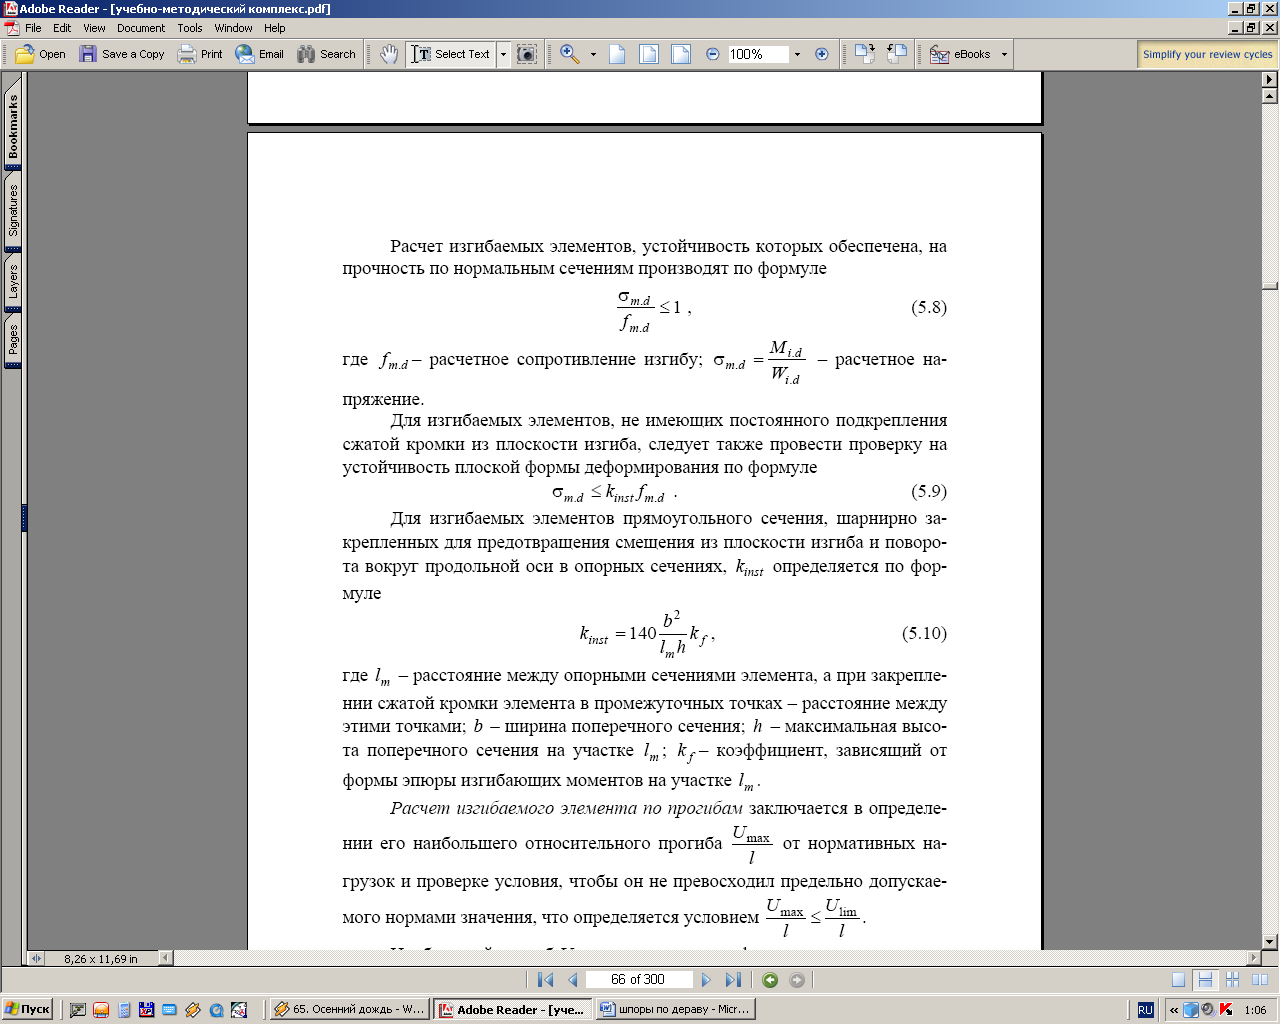Go back to the previous view (green arrow)
1280x1024 pixels.
point(770,980)
